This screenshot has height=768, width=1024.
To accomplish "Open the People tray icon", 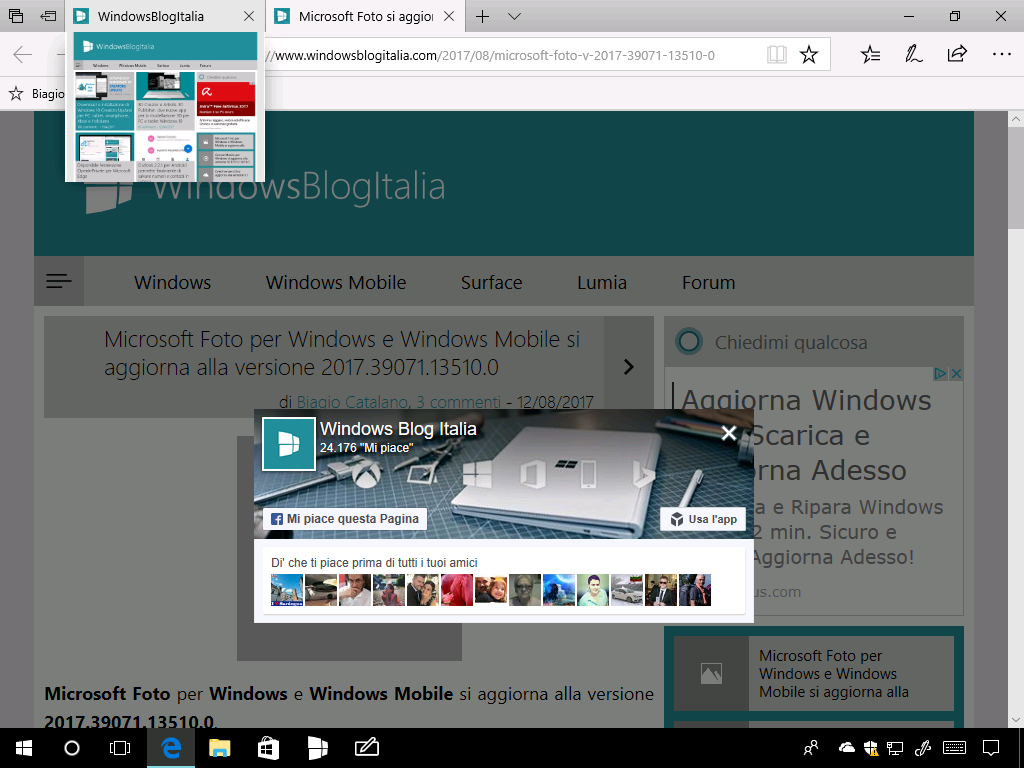I will (x=811, y=748).
